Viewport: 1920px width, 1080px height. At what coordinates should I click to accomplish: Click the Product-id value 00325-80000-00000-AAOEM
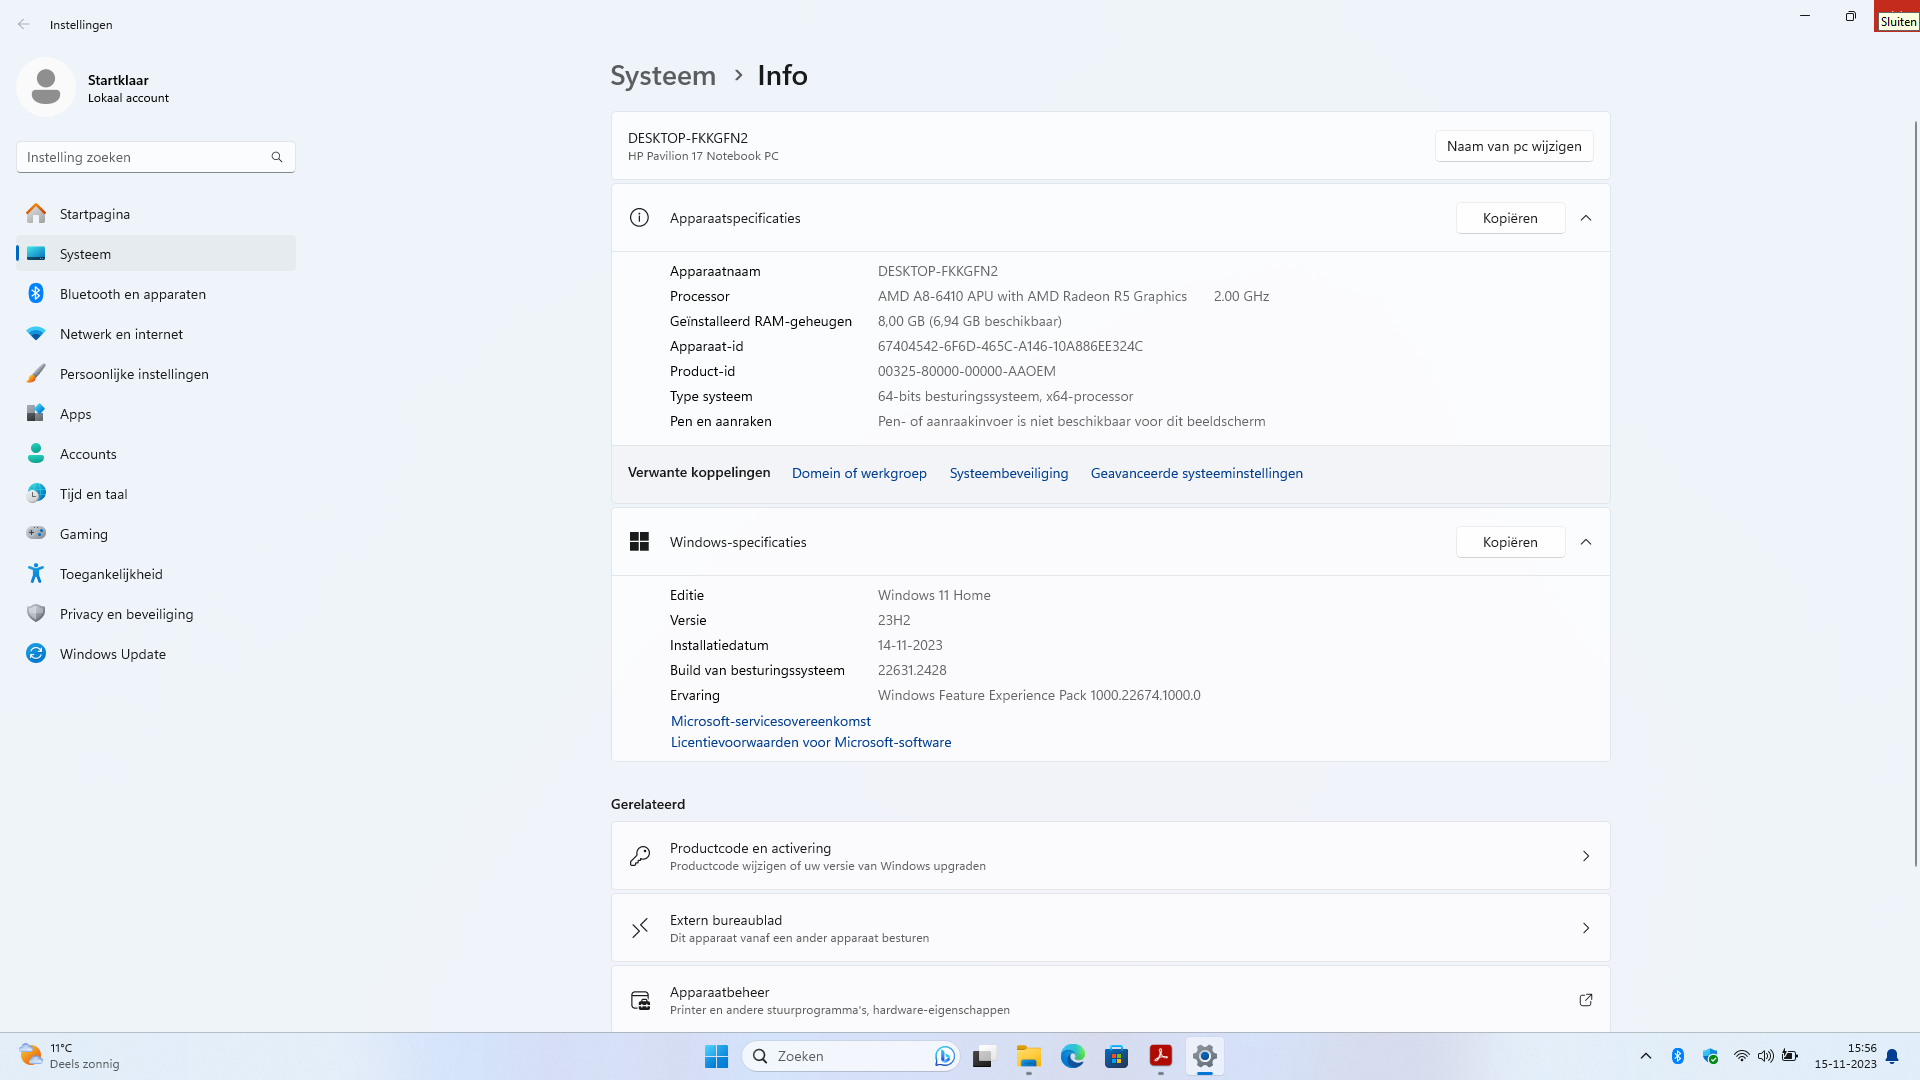tap(967, 371)
